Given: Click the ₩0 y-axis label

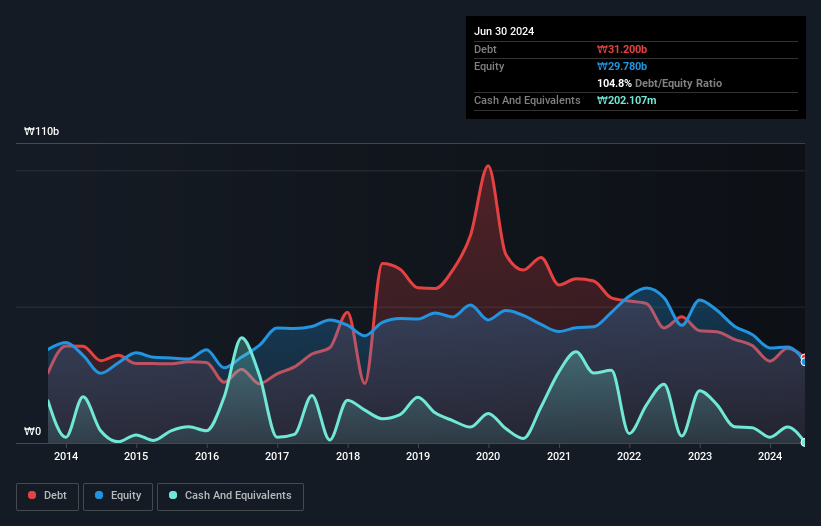Looking at the screenshot, I should [32, 431].
